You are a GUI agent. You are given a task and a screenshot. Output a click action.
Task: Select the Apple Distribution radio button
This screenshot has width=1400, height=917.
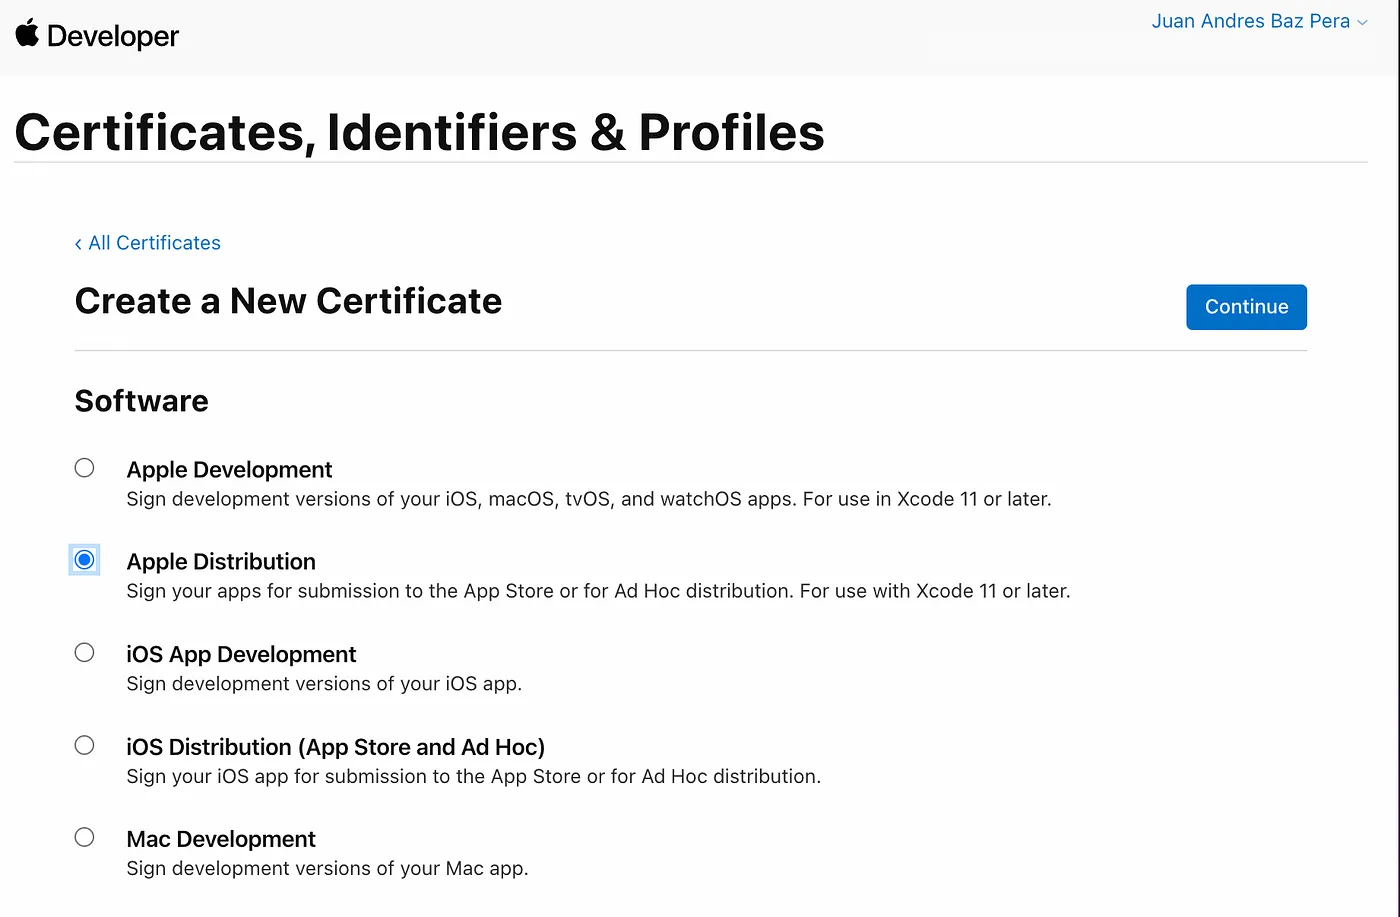[85, 560]
